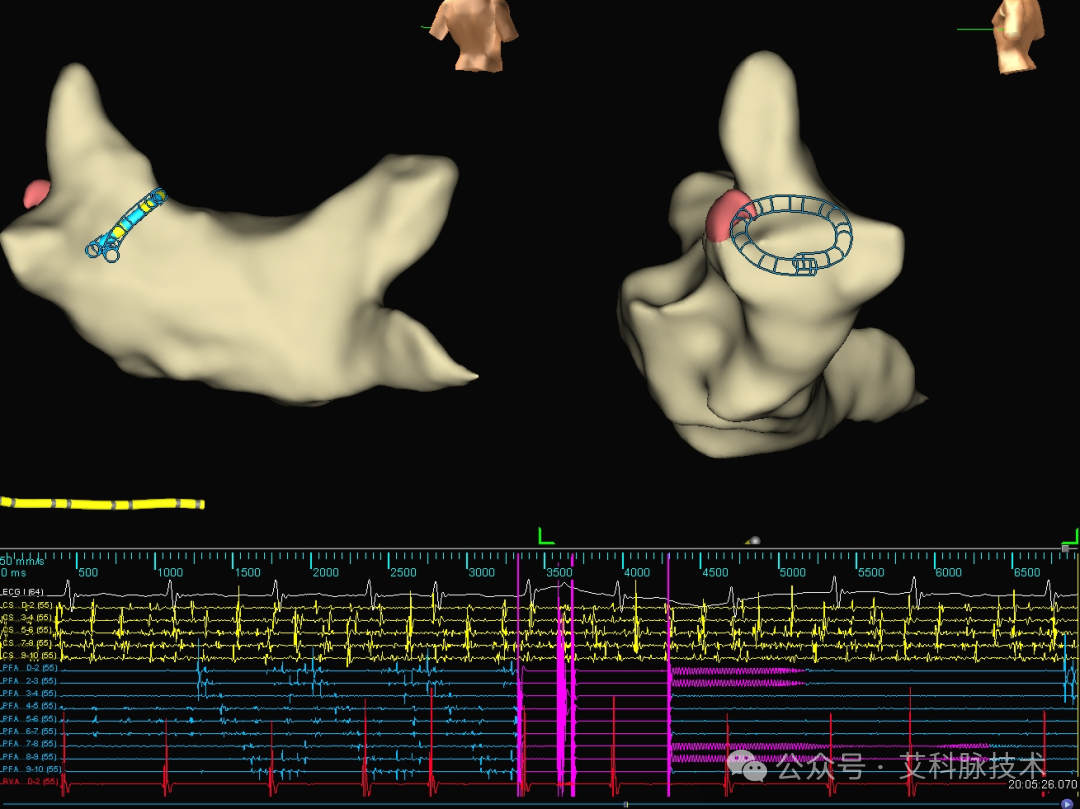Screen dimensions: 1080x809
Task: Select the yellow catheter shaft graphic
Action: tap(102, 503)
